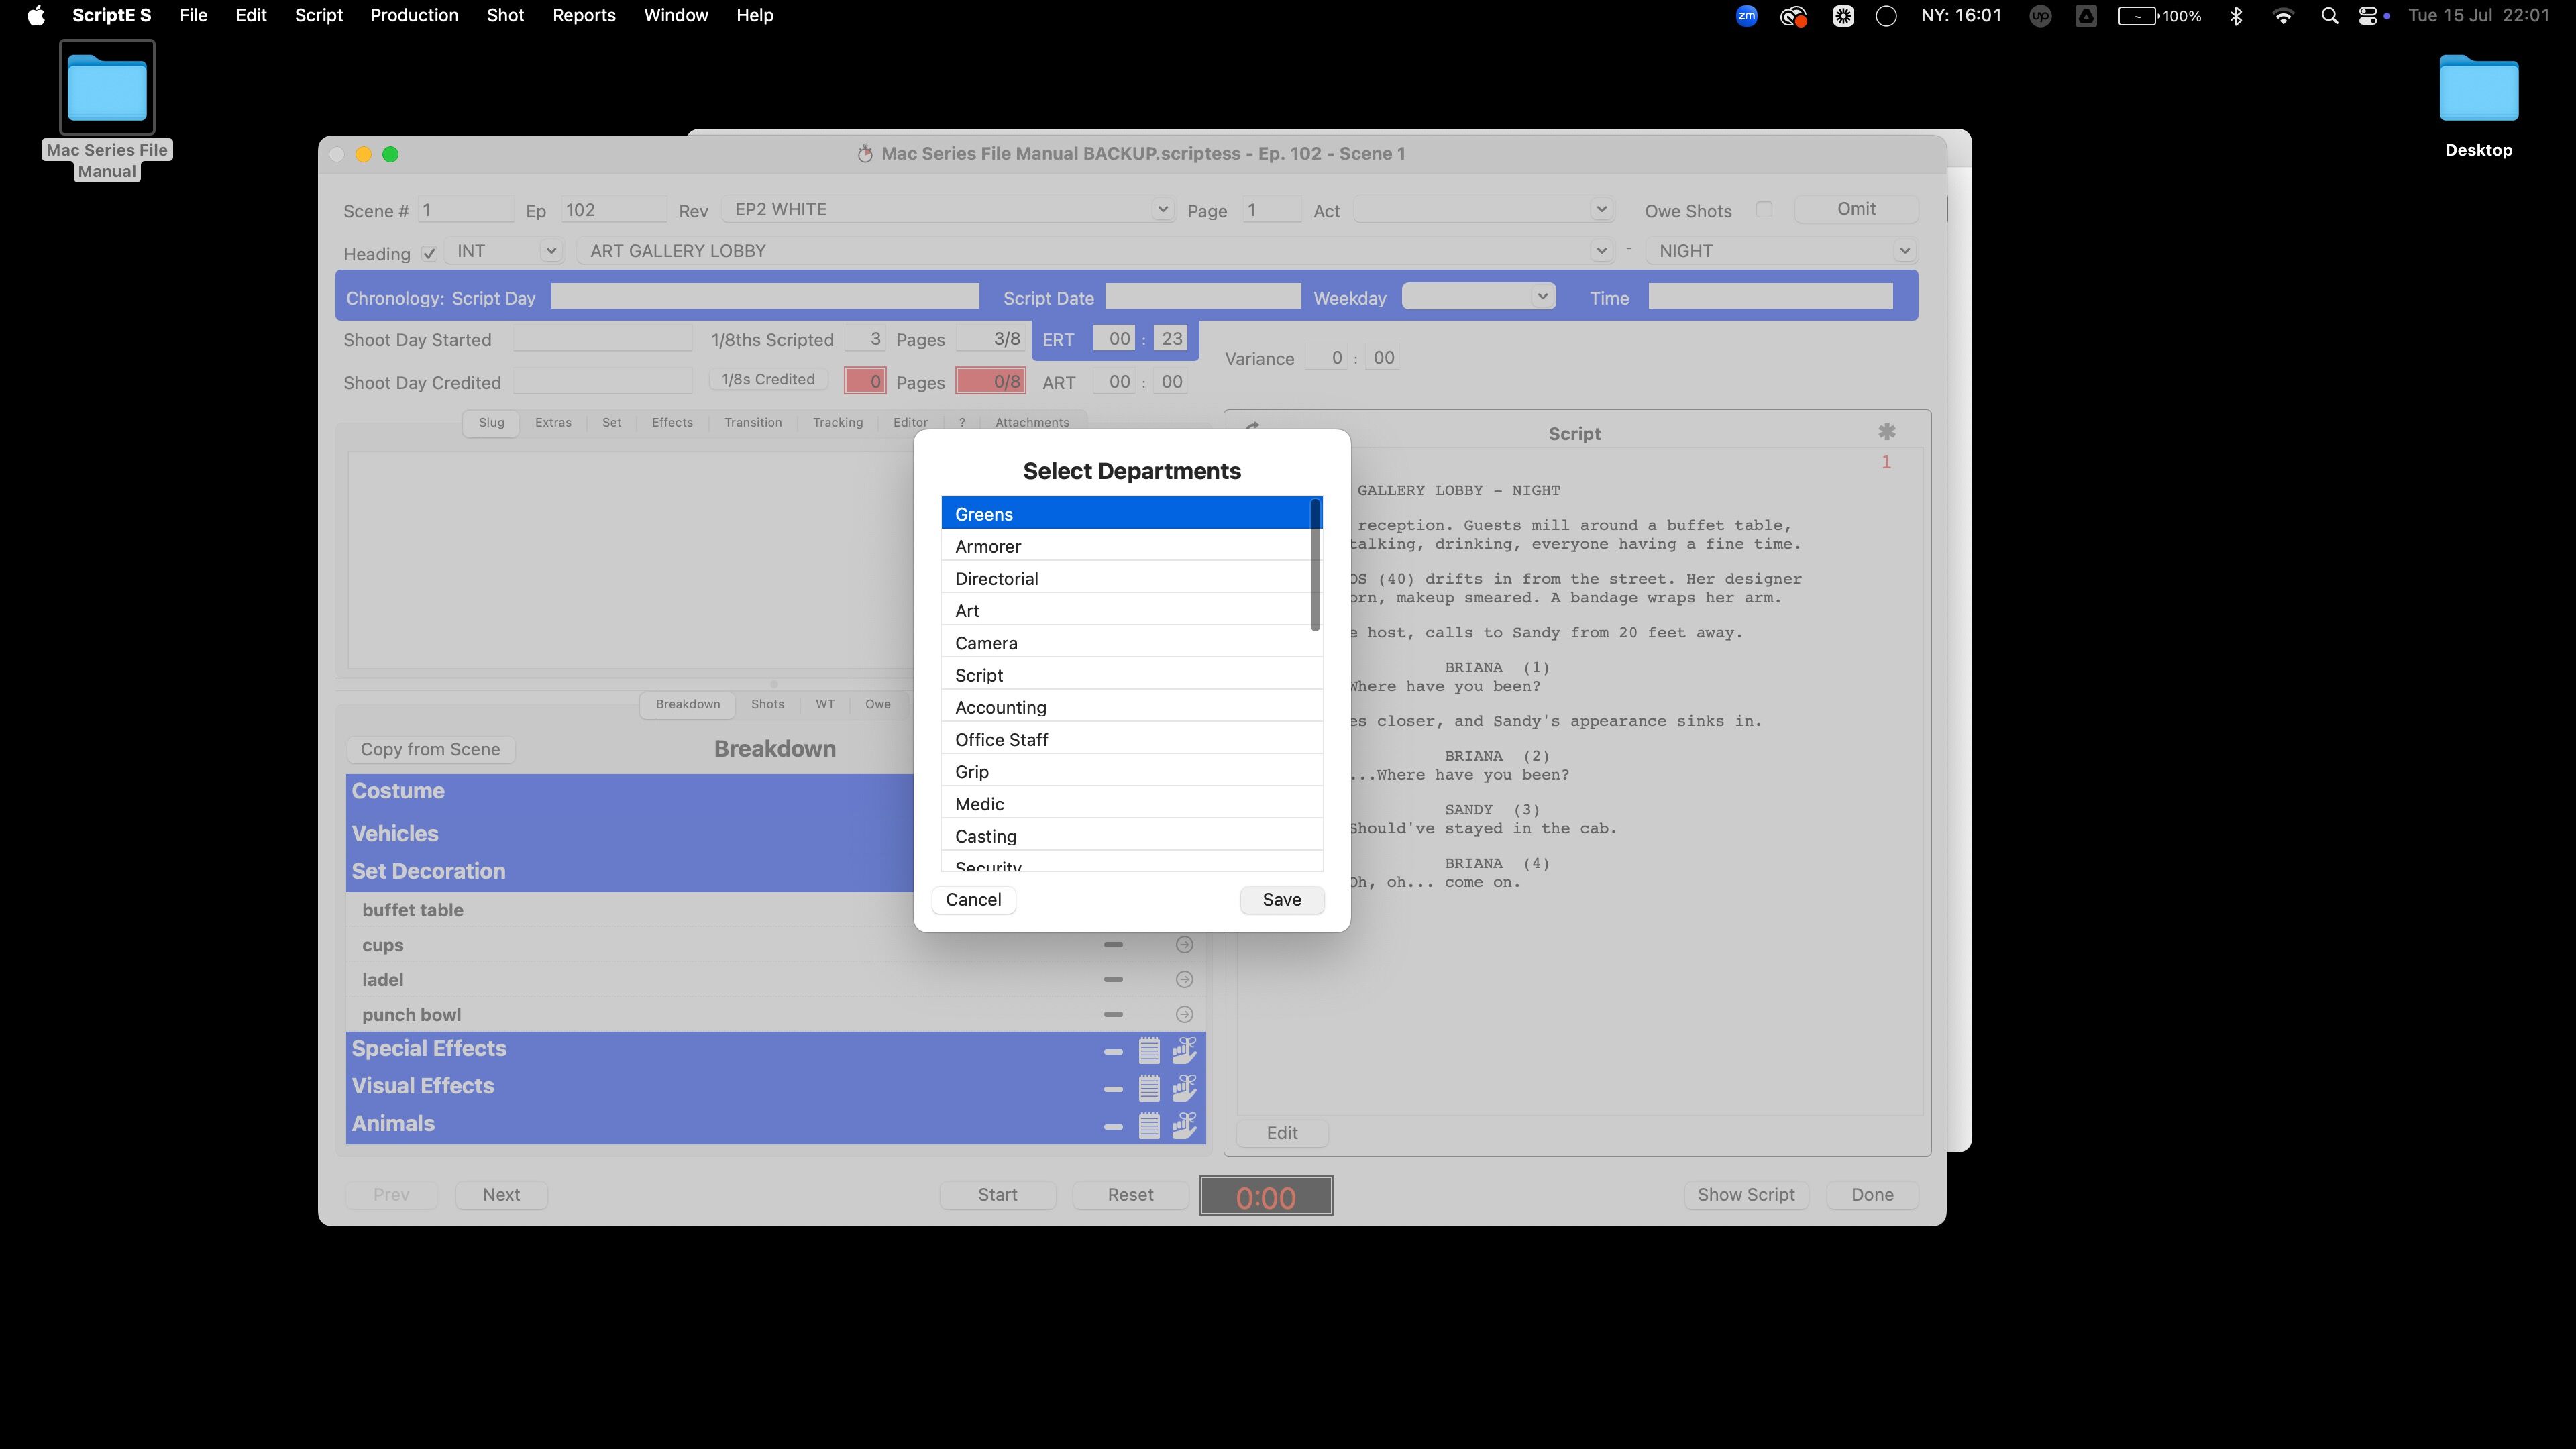Image resolution: width=2576 pixels, height=1449 pixels.
Task: Open the INT/EXT heading dropdown
Action: click(x=550, y=251)
